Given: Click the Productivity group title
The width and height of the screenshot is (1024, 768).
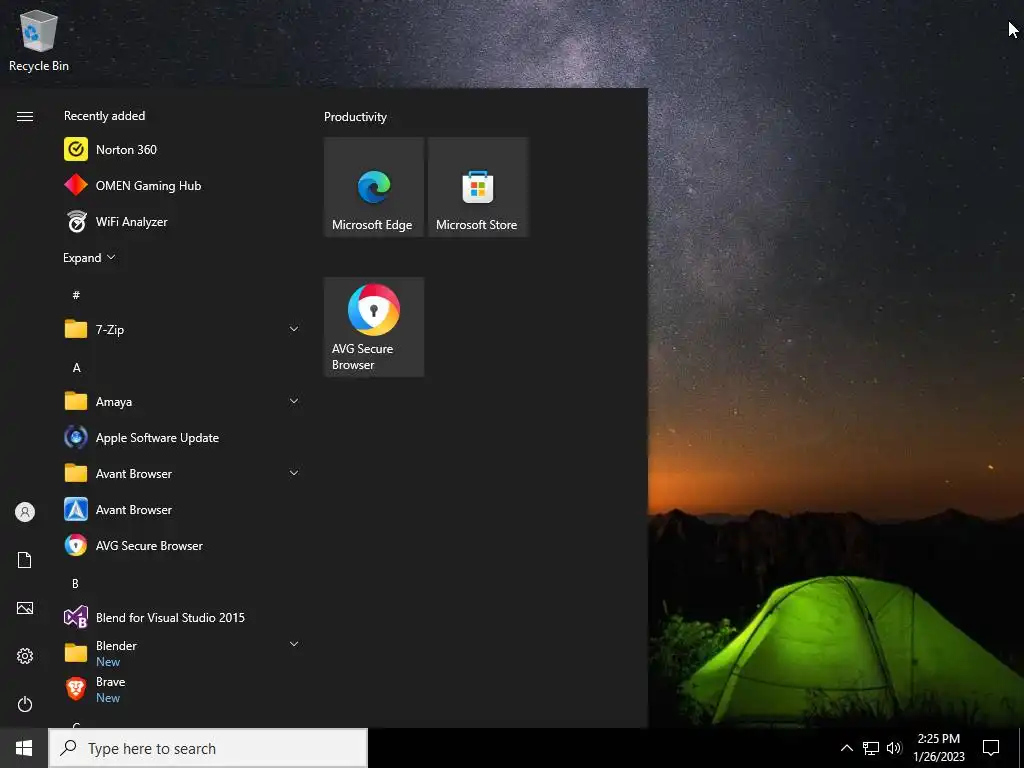Looking at the screenshot, I should click(355, 117).
